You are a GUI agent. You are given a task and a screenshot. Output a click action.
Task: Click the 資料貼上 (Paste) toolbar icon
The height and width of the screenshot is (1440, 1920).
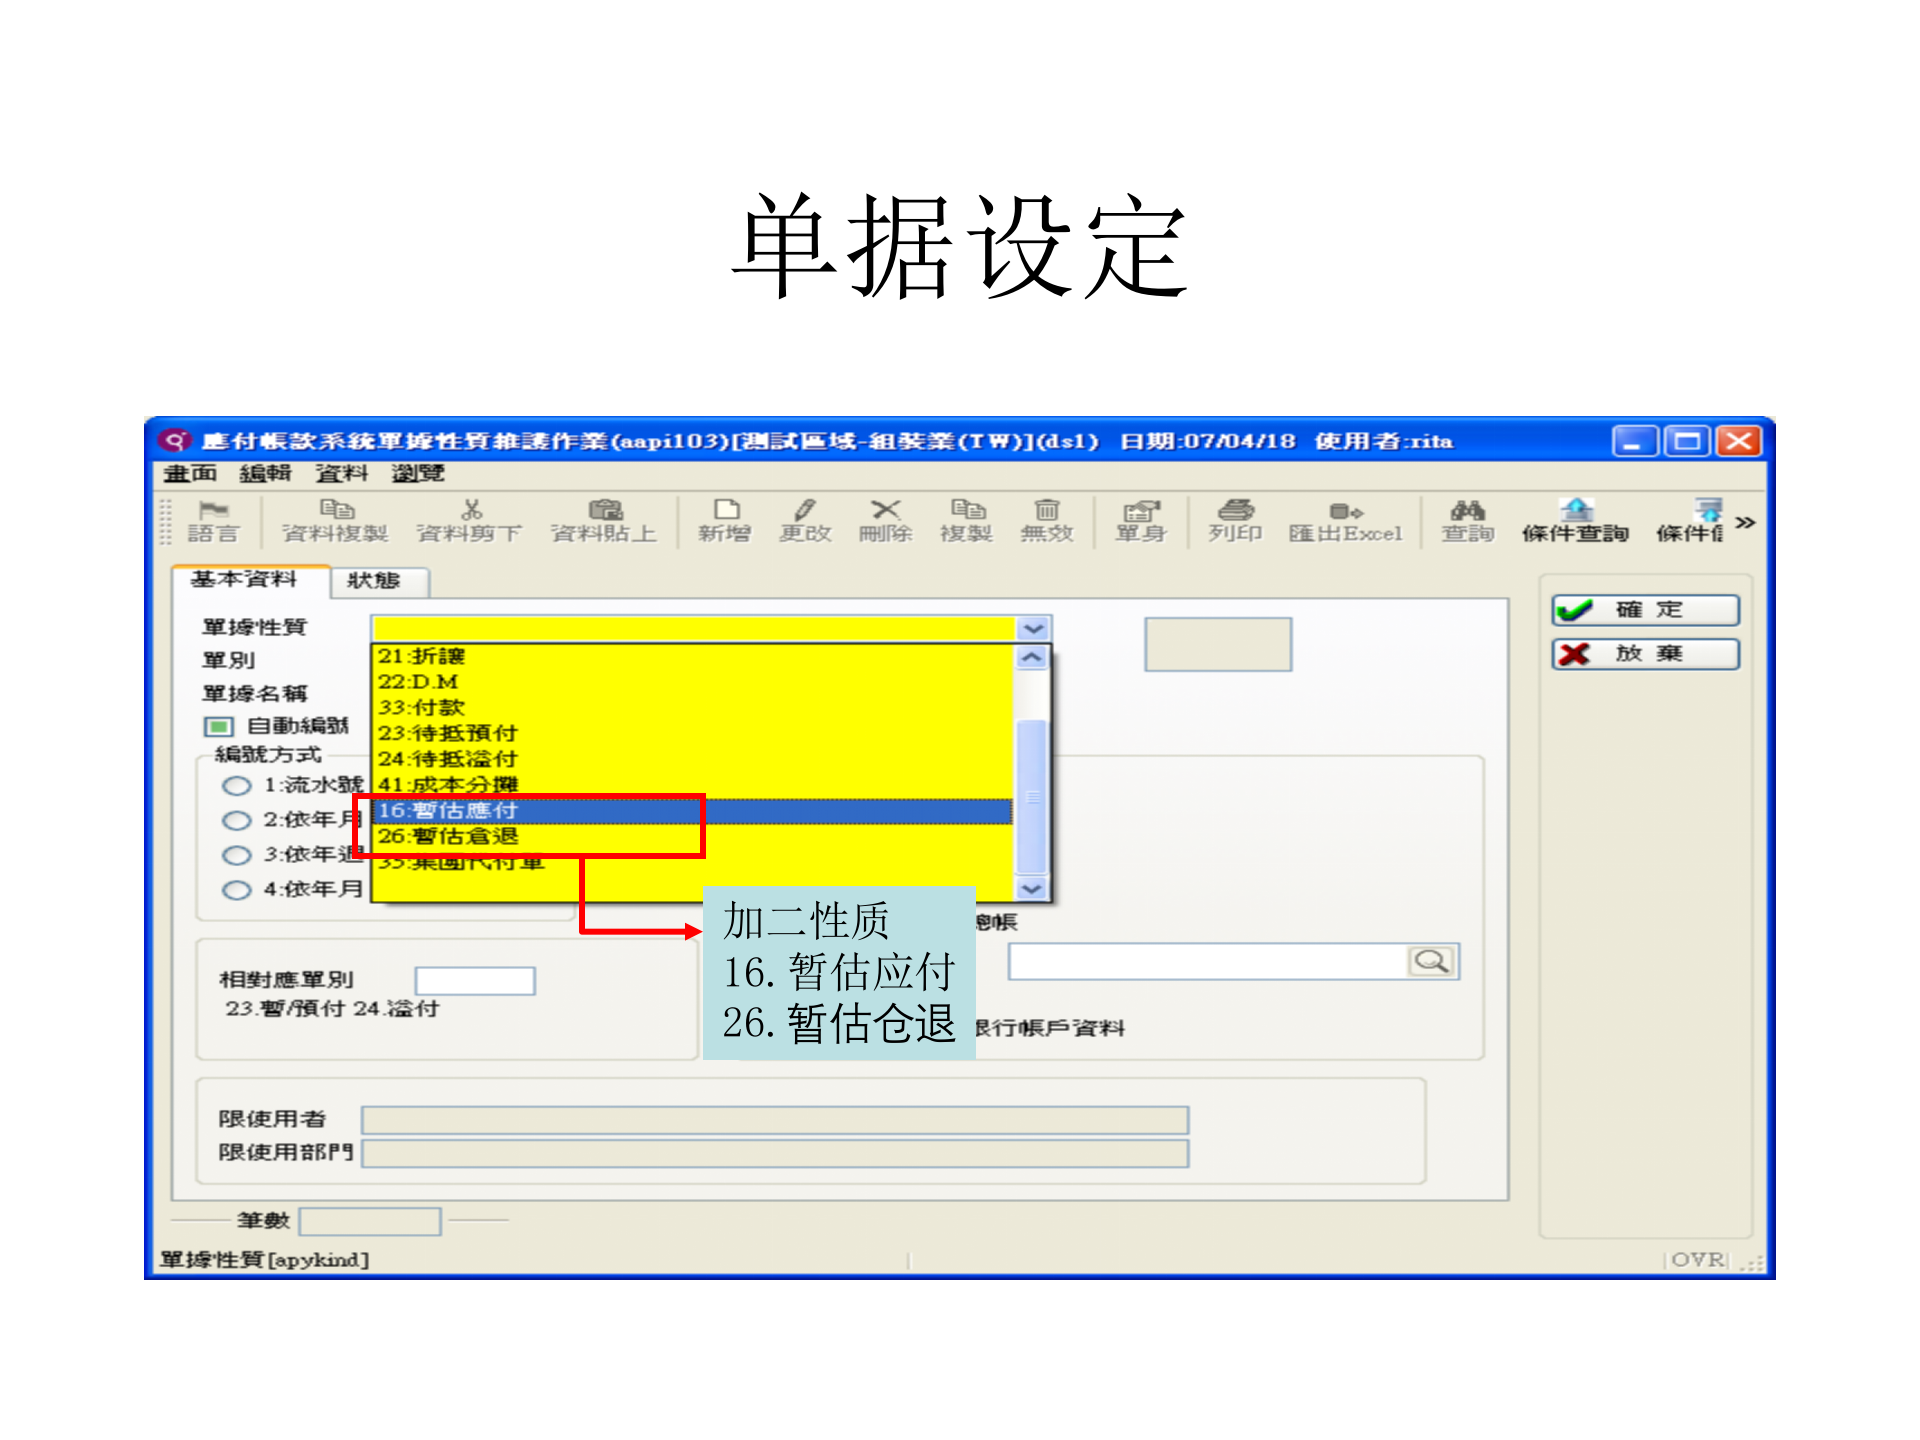point(604,520)
